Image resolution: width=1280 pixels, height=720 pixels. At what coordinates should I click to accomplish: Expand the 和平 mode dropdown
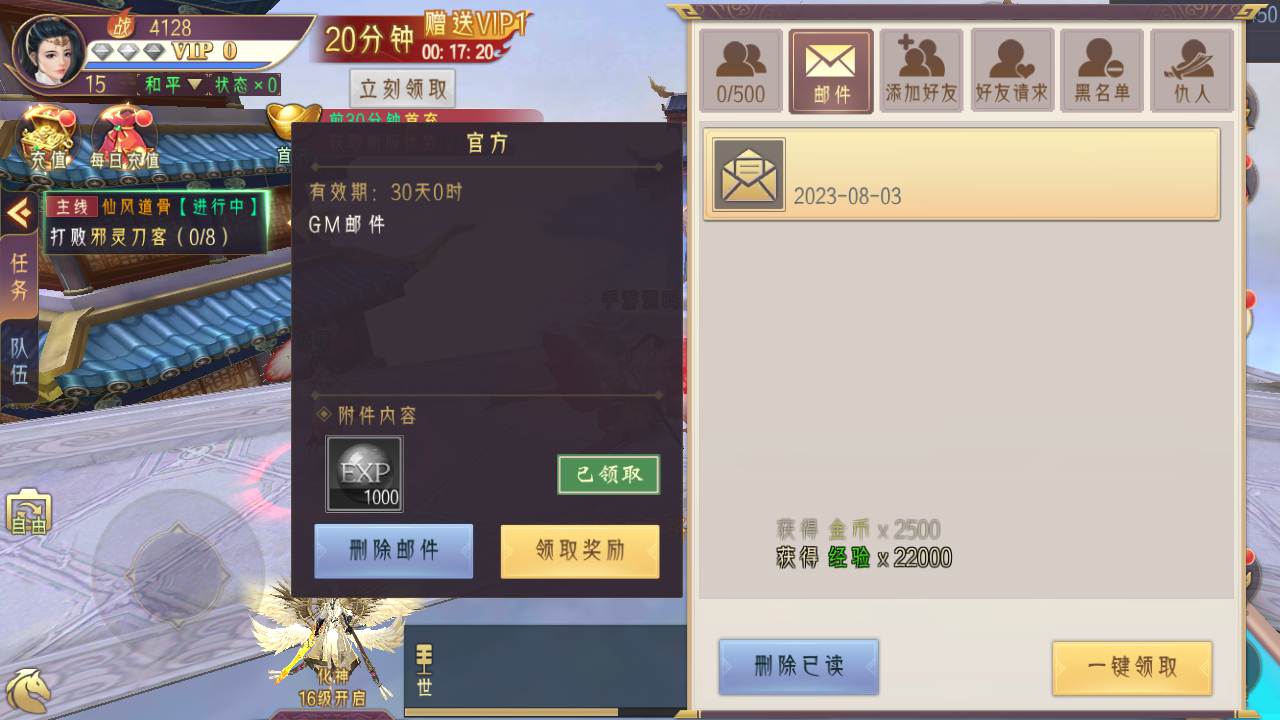click(173, 85)
